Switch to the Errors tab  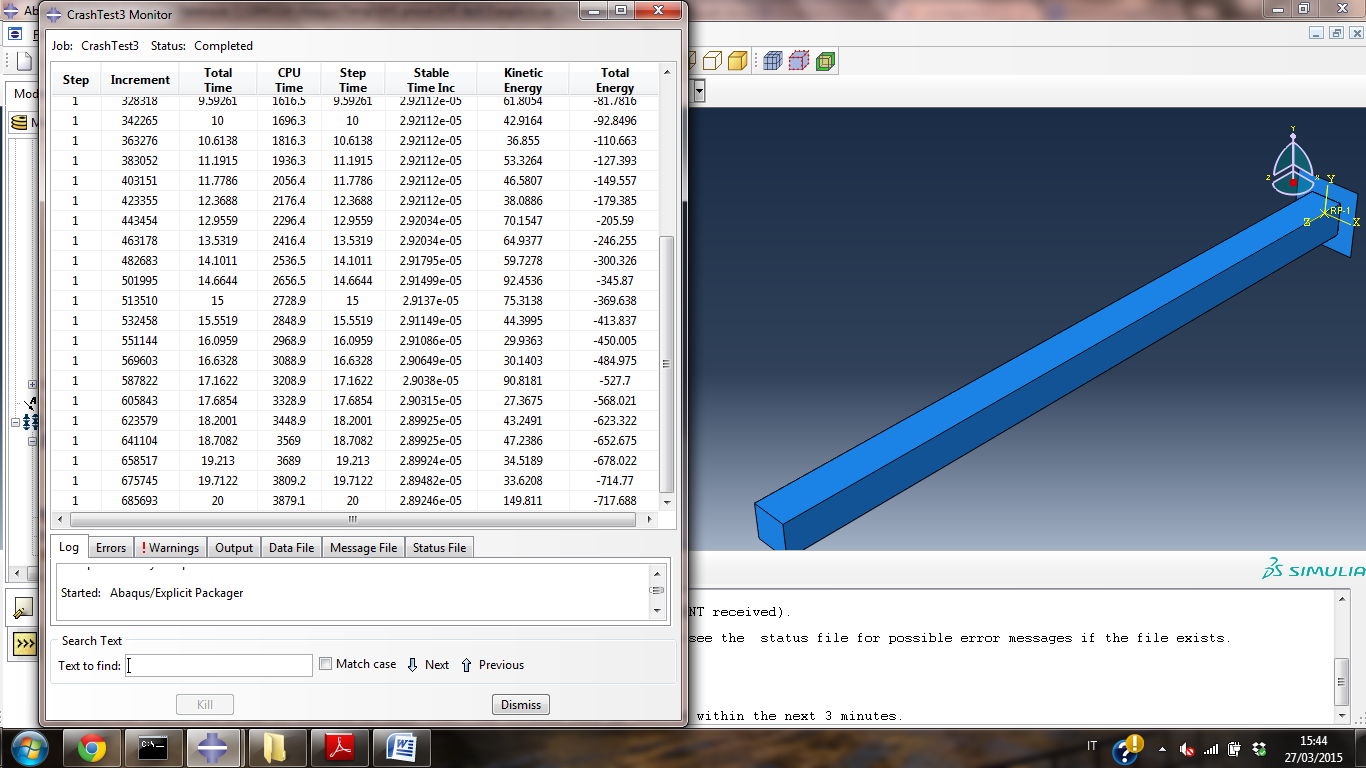click(110, 548)
